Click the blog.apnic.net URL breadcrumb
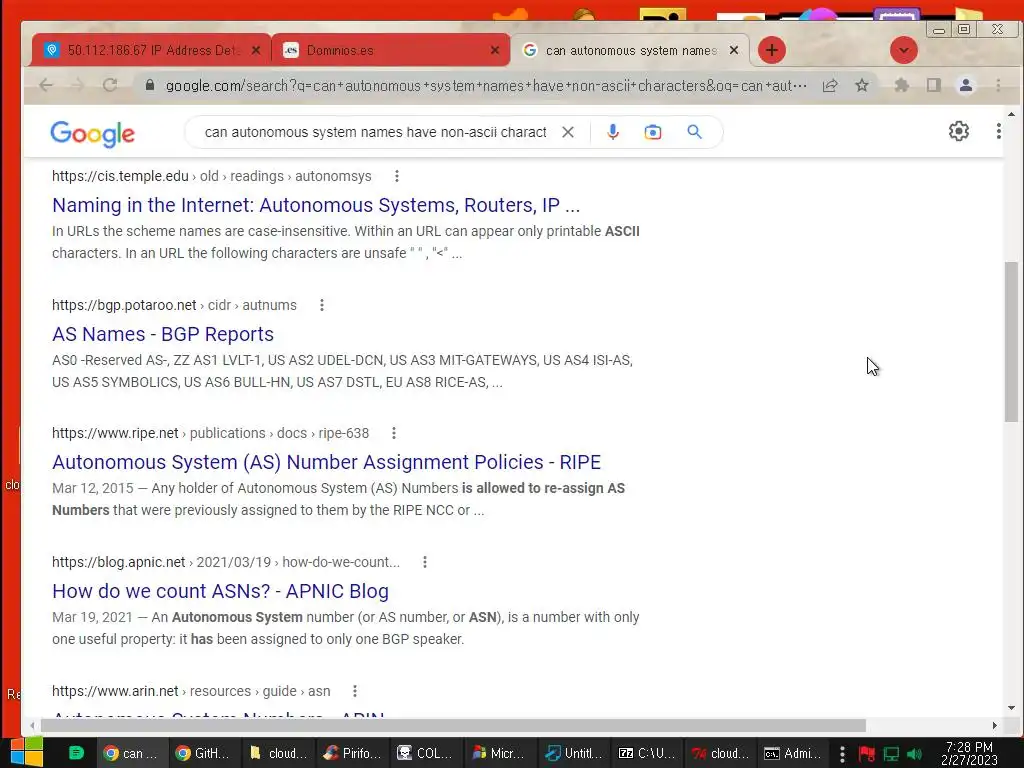 click(x=226, y=562)
